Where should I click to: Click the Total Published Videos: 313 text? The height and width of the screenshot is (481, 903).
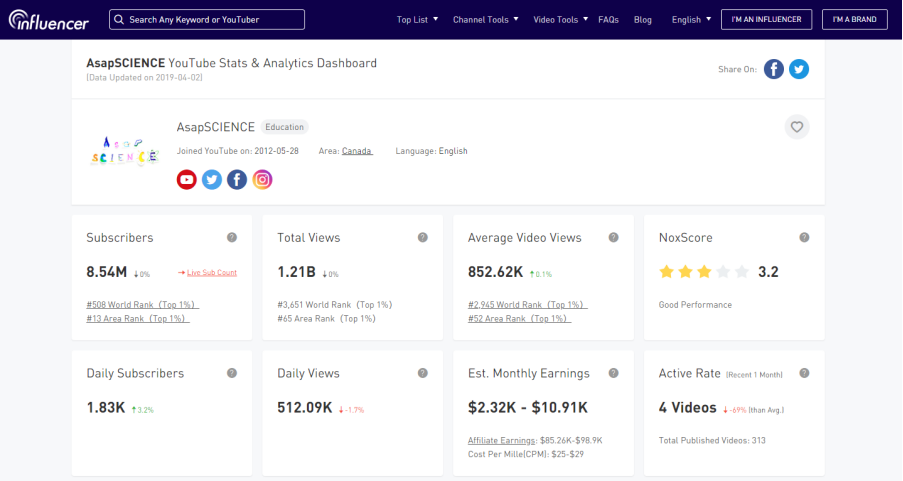pyautogui.click(x=712, y=441)
